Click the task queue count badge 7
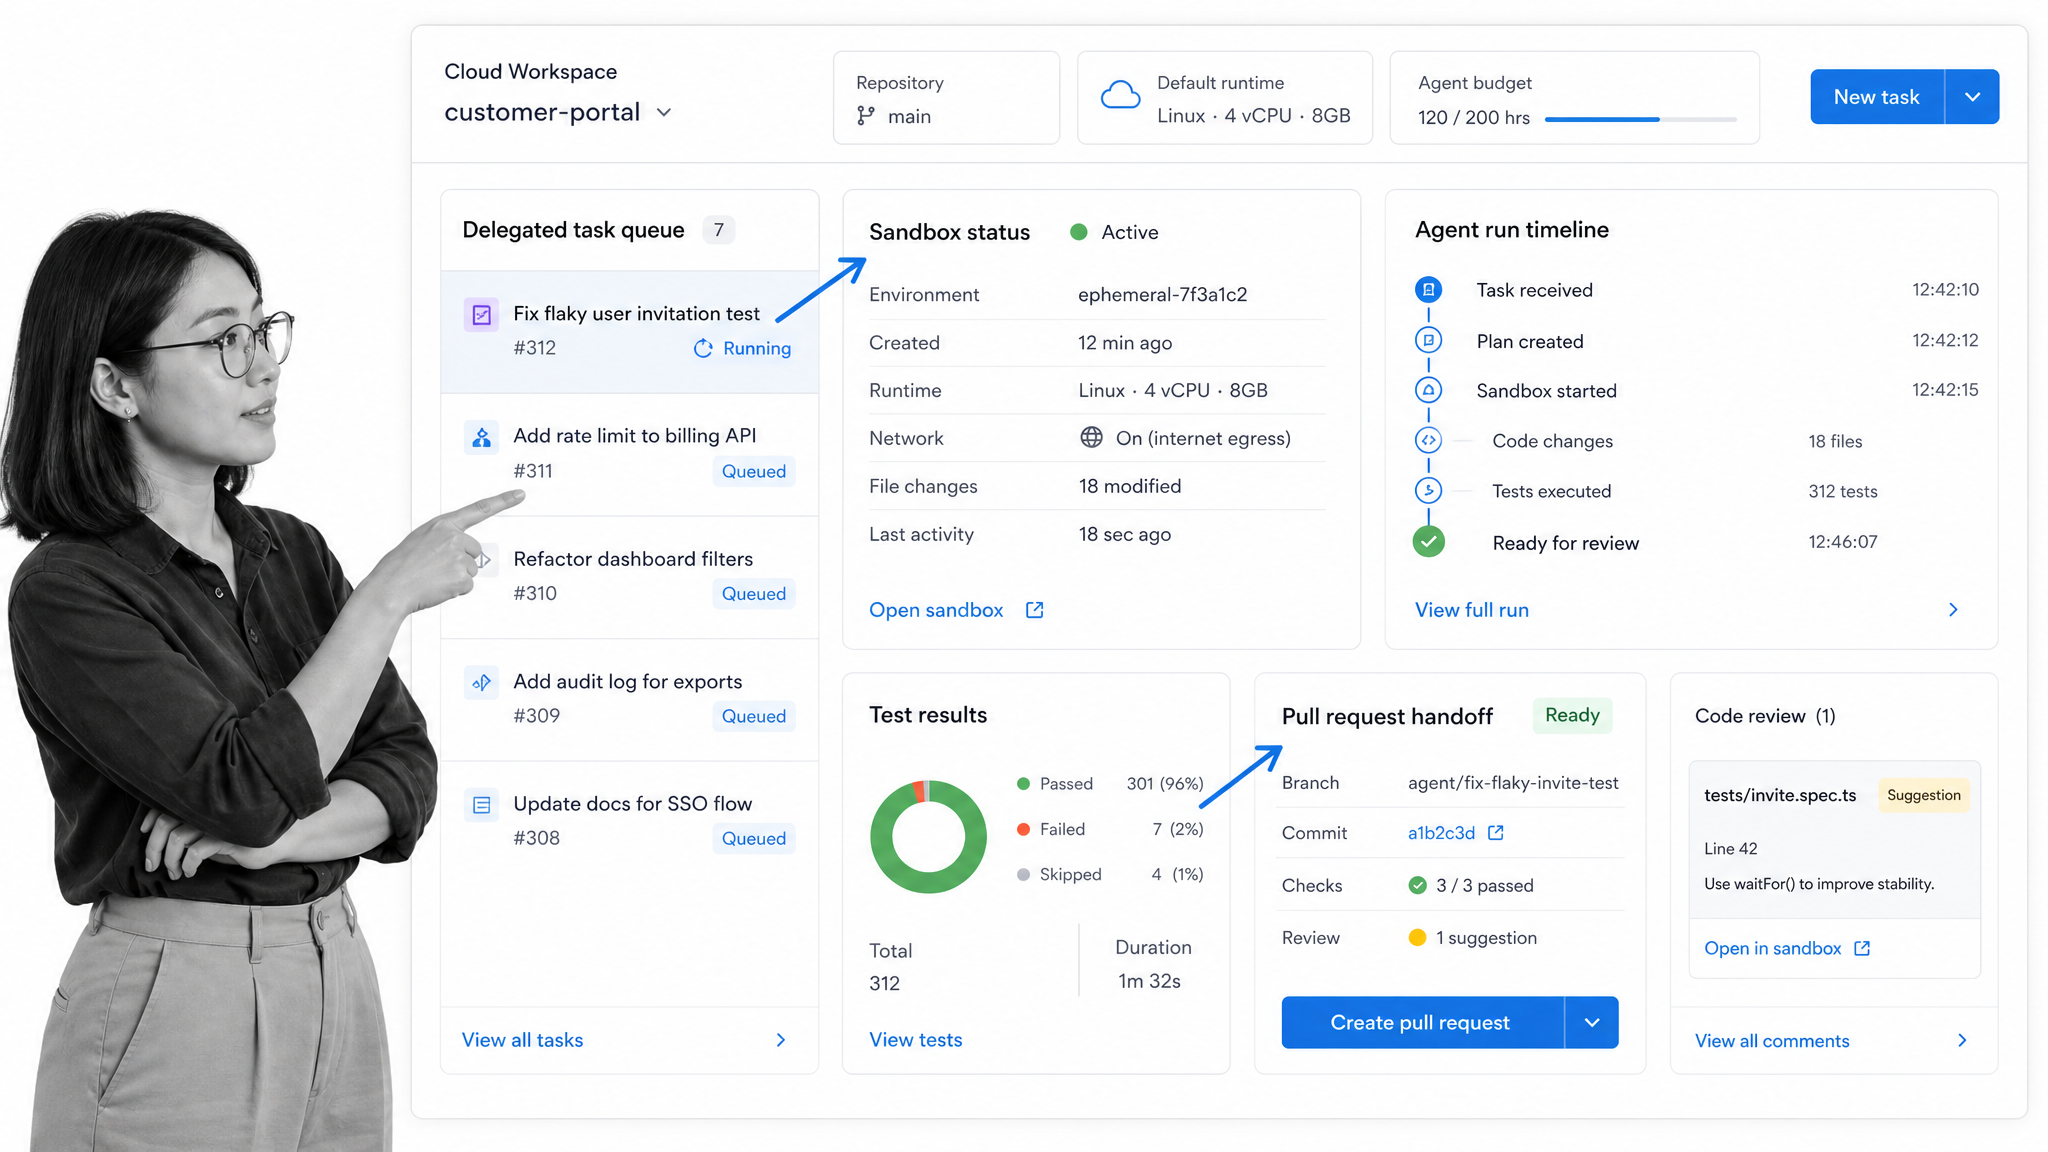This screenshot has height=1152, width=2048. pos(718,230)
